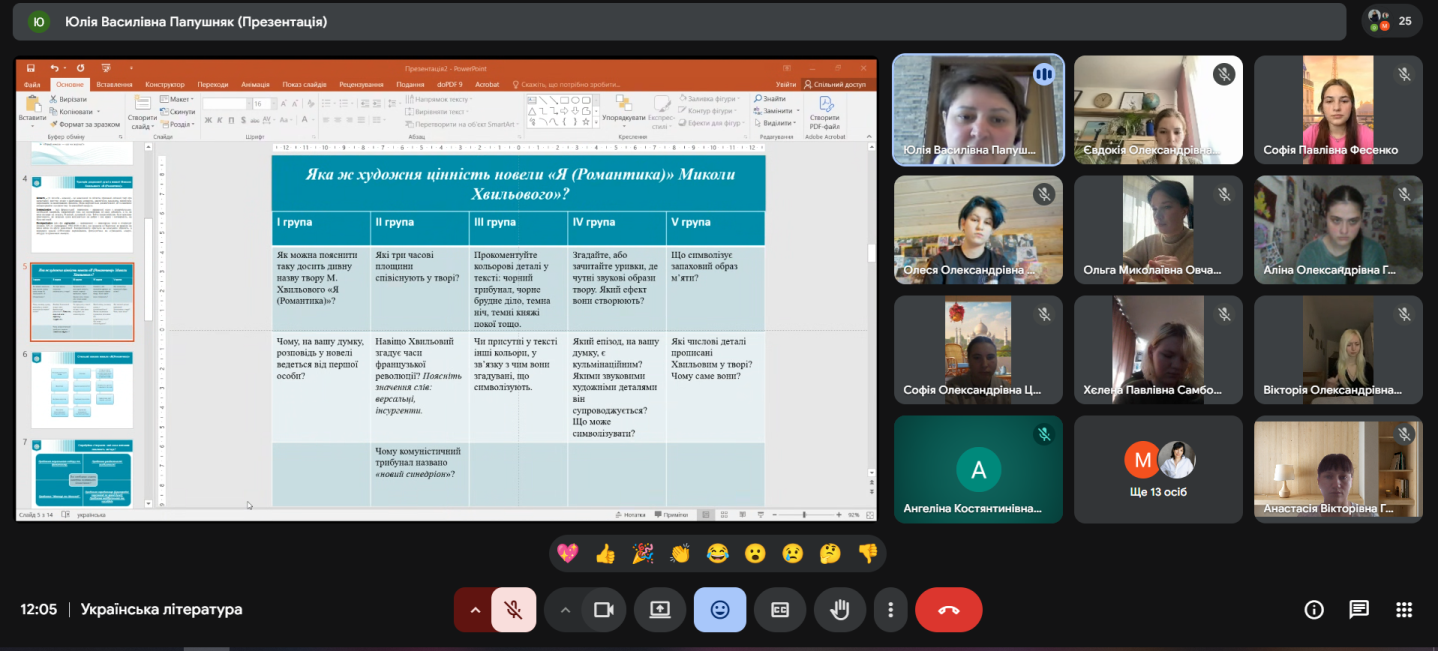Send the clapping hands reaction
Image resolution: width=1438 pixels, height=651 pixels.
(680, 553)
